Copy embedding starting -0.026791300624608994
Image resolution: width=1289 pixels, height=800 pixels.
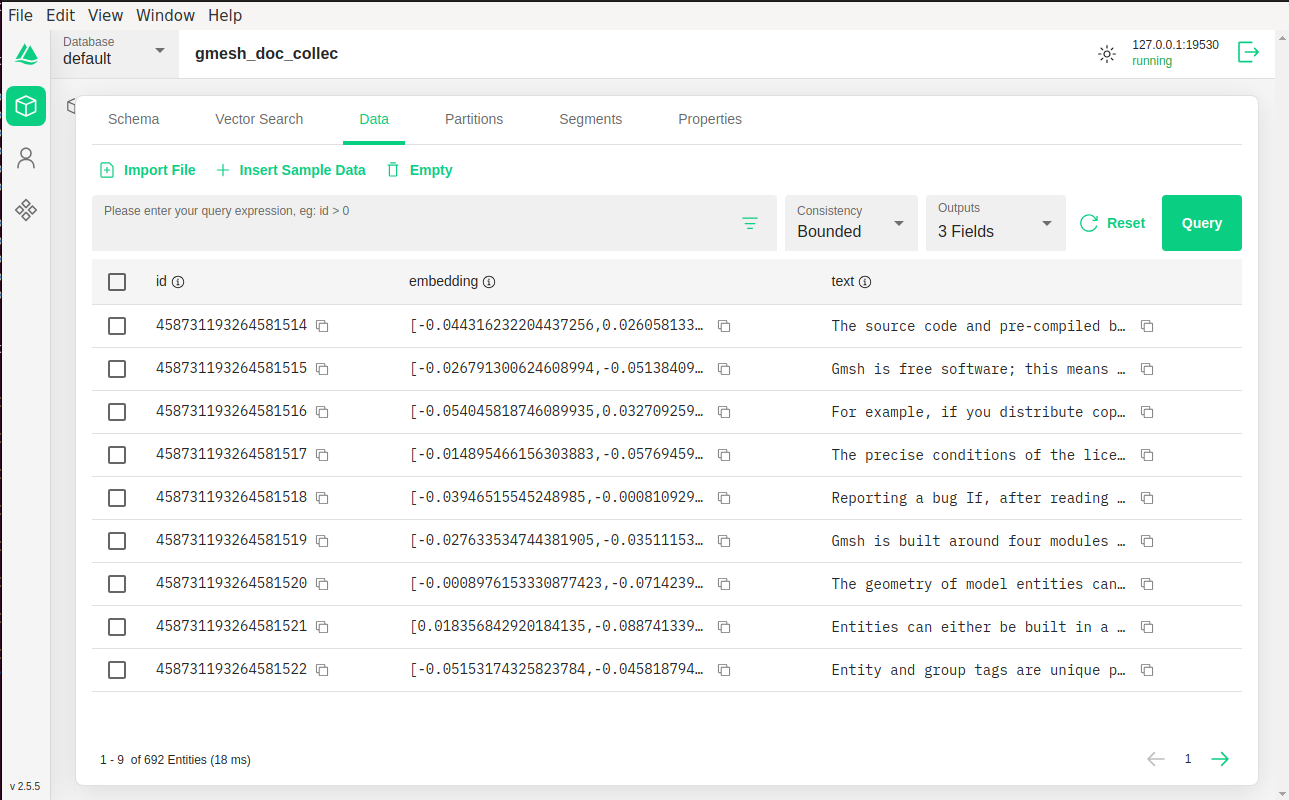[x=724, y=369]
